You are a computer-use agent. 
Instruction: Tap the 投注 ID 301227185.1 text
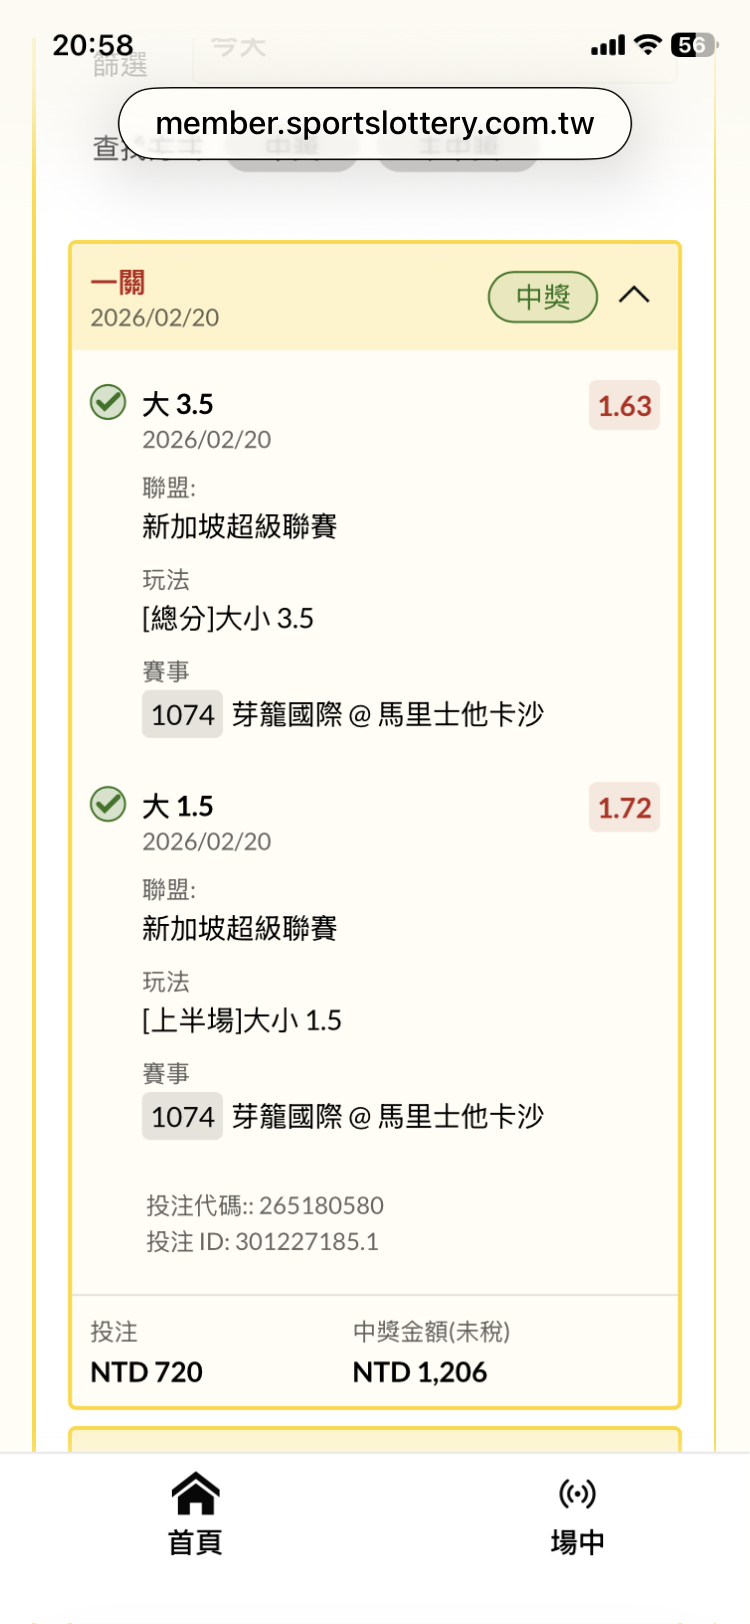(262, 1242)
